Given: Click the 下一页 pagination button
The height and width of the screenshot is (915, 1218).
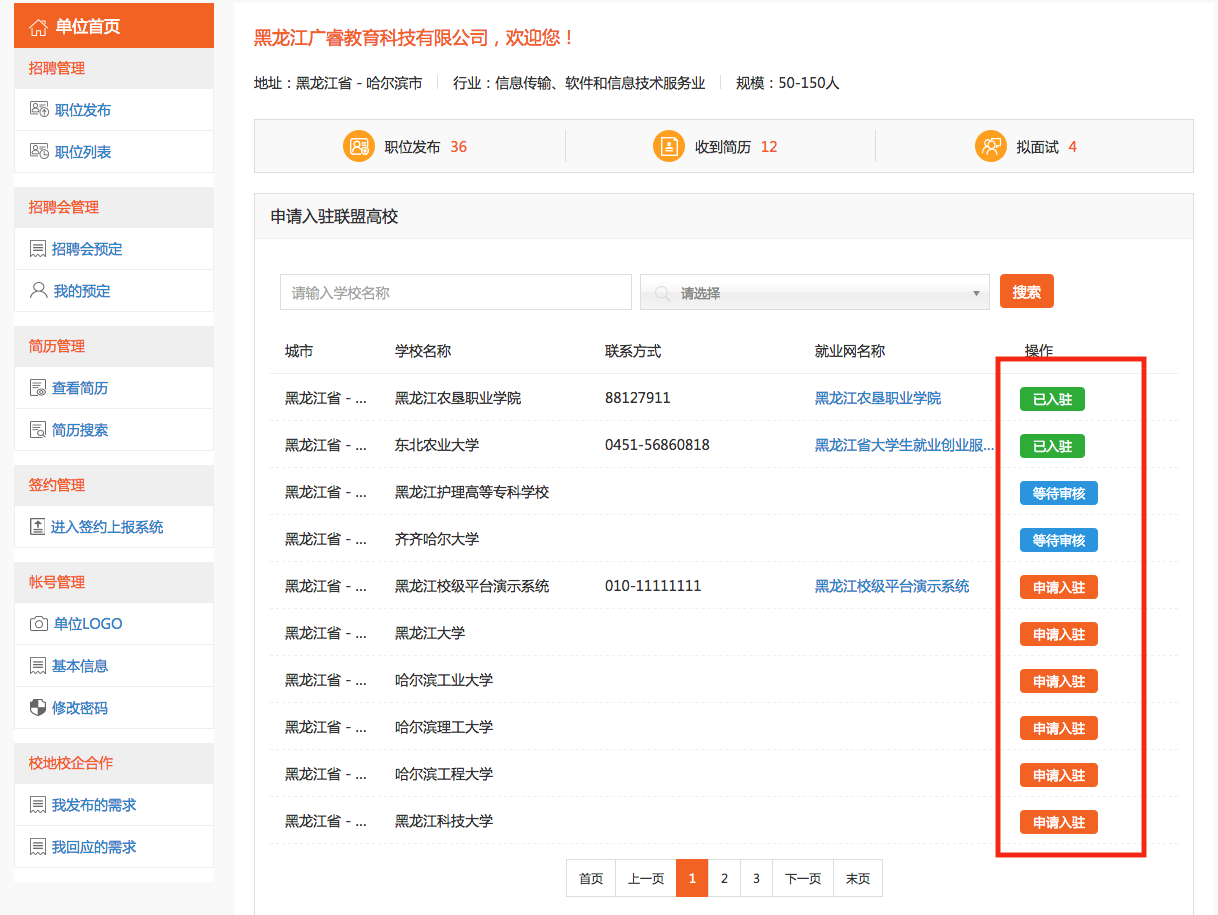Looking at the screenshot, I should (x=802, y=879).
